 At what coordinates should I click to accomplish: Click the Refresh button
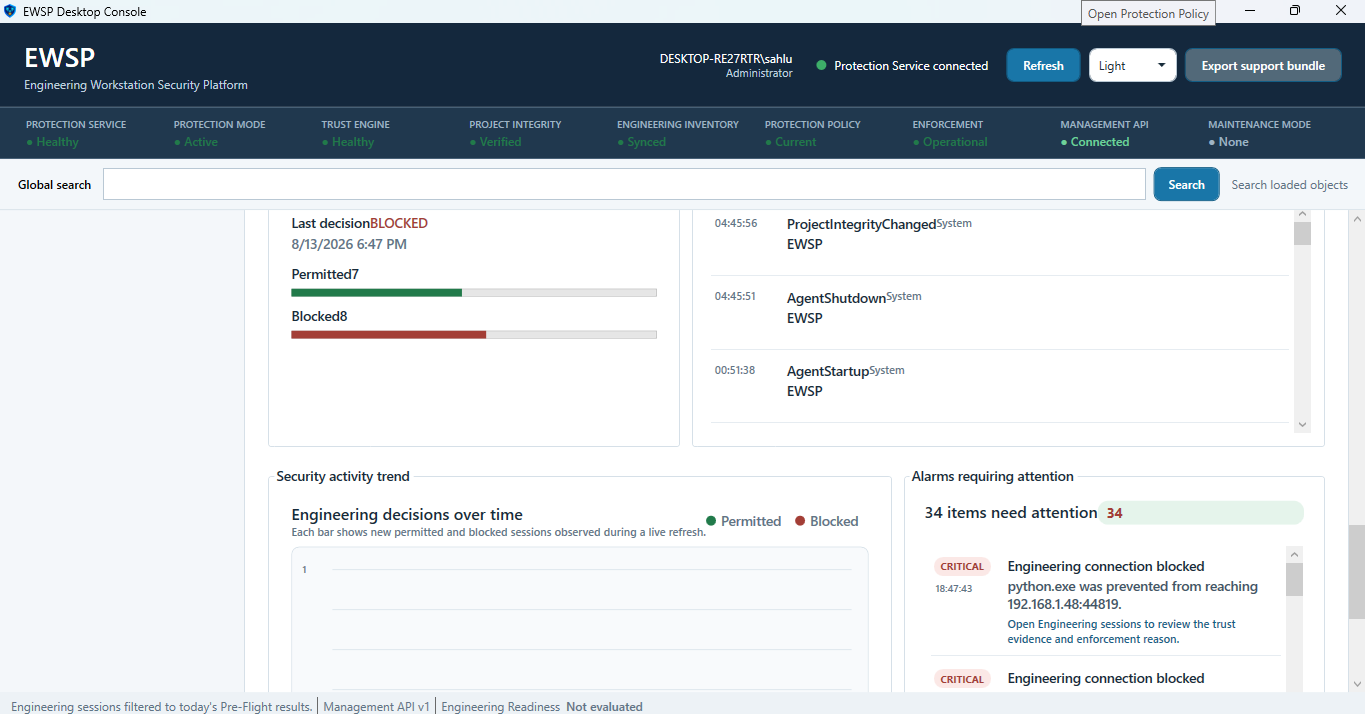1043,66
